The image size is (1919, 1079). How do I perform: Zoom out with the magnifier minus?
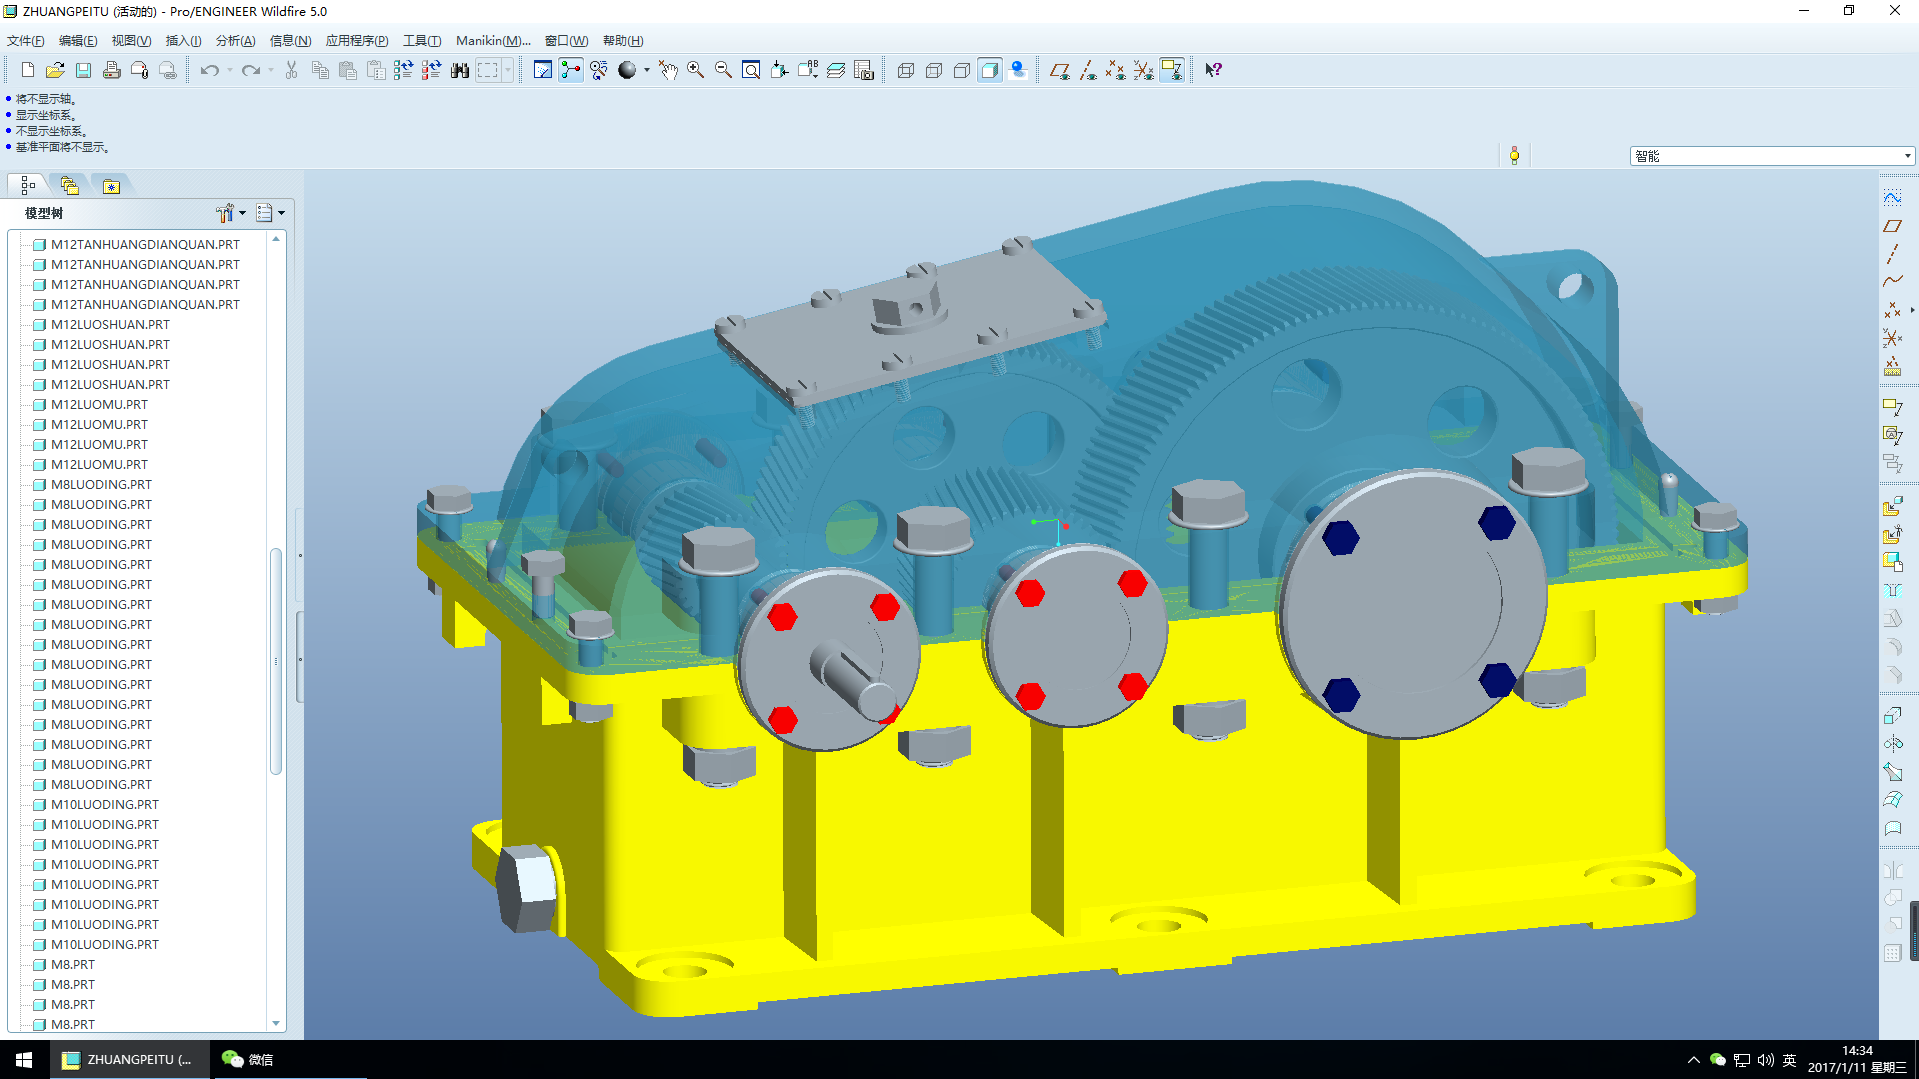point(724,70)
